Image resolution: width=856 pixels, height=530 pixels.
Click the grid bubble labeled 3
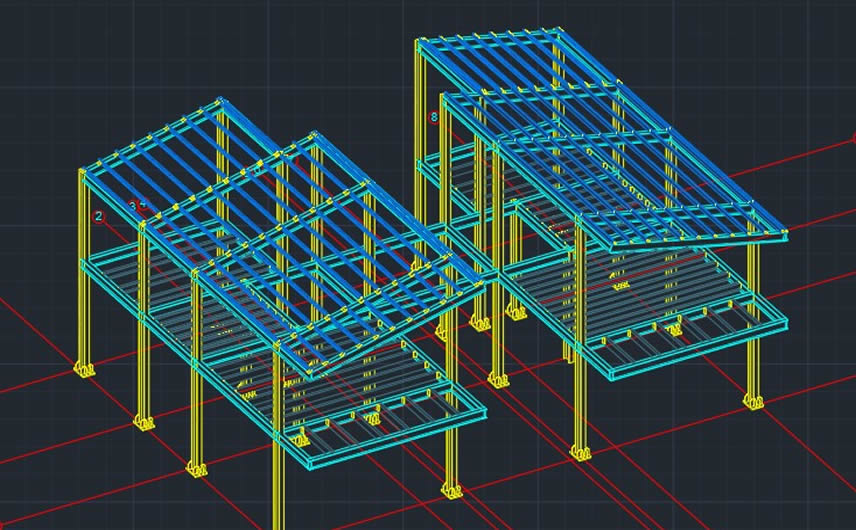pyautogui.click(x=133, y=206)
